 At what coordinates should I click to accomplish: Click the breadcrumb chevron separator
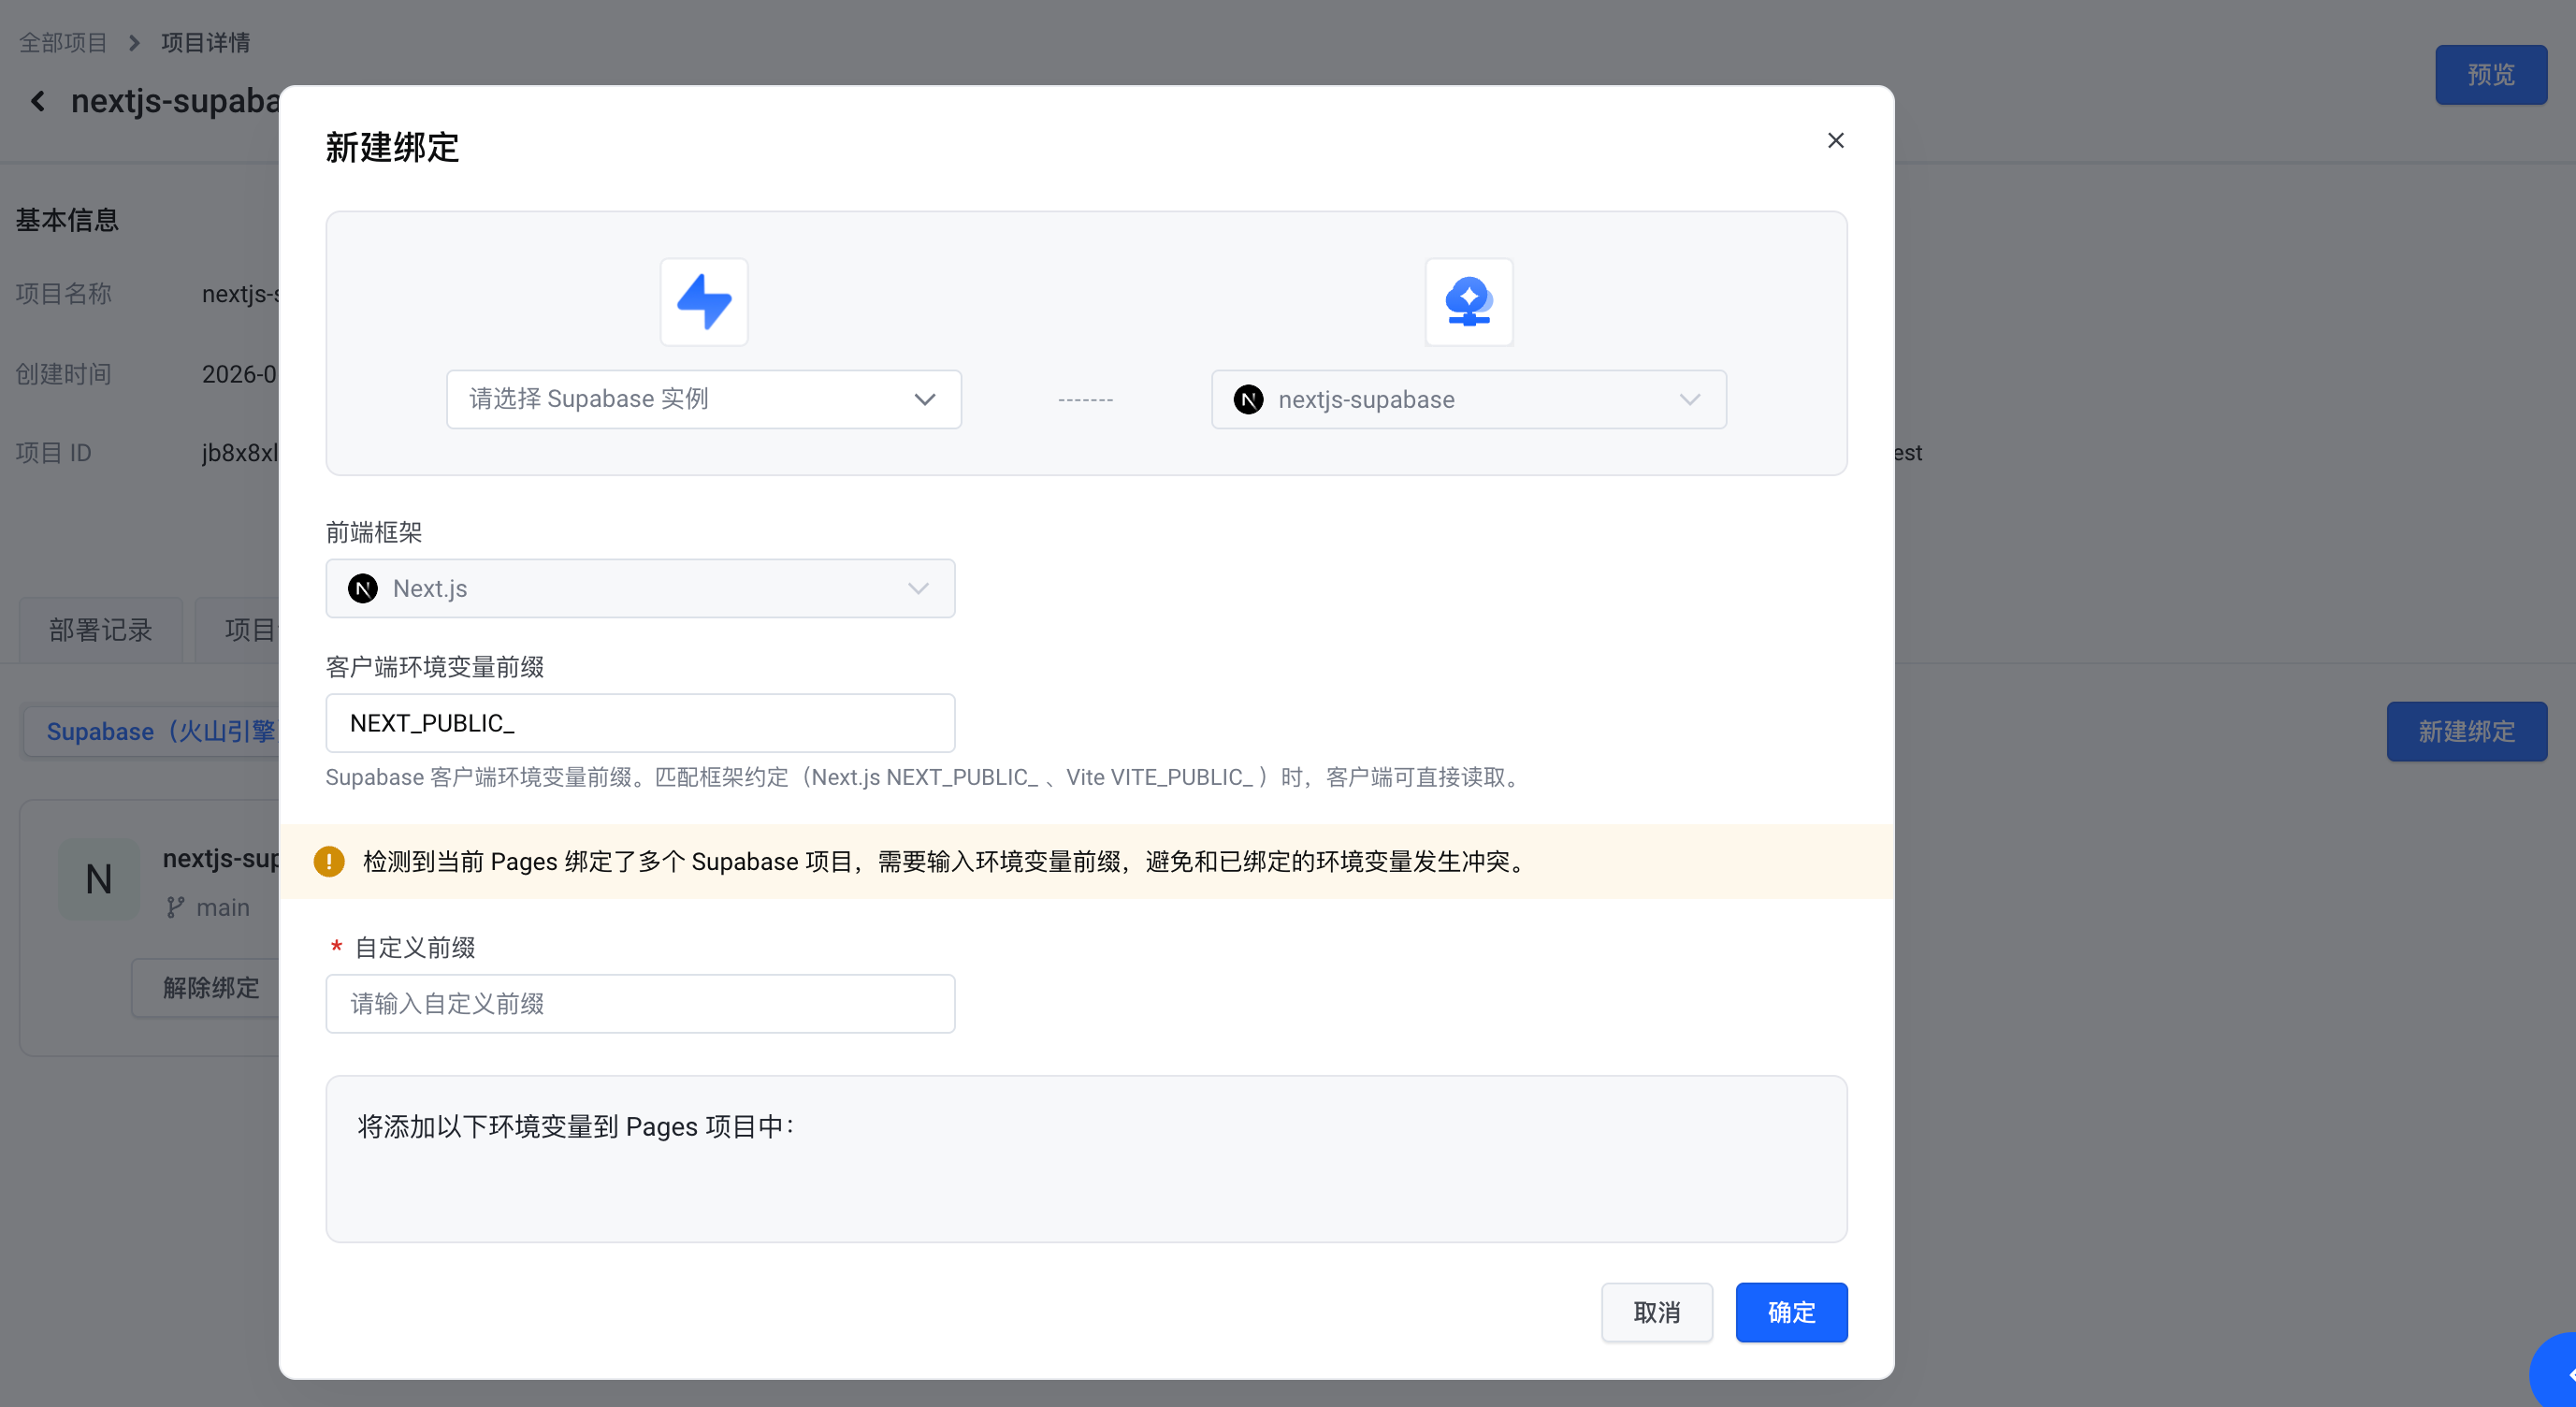134,43
